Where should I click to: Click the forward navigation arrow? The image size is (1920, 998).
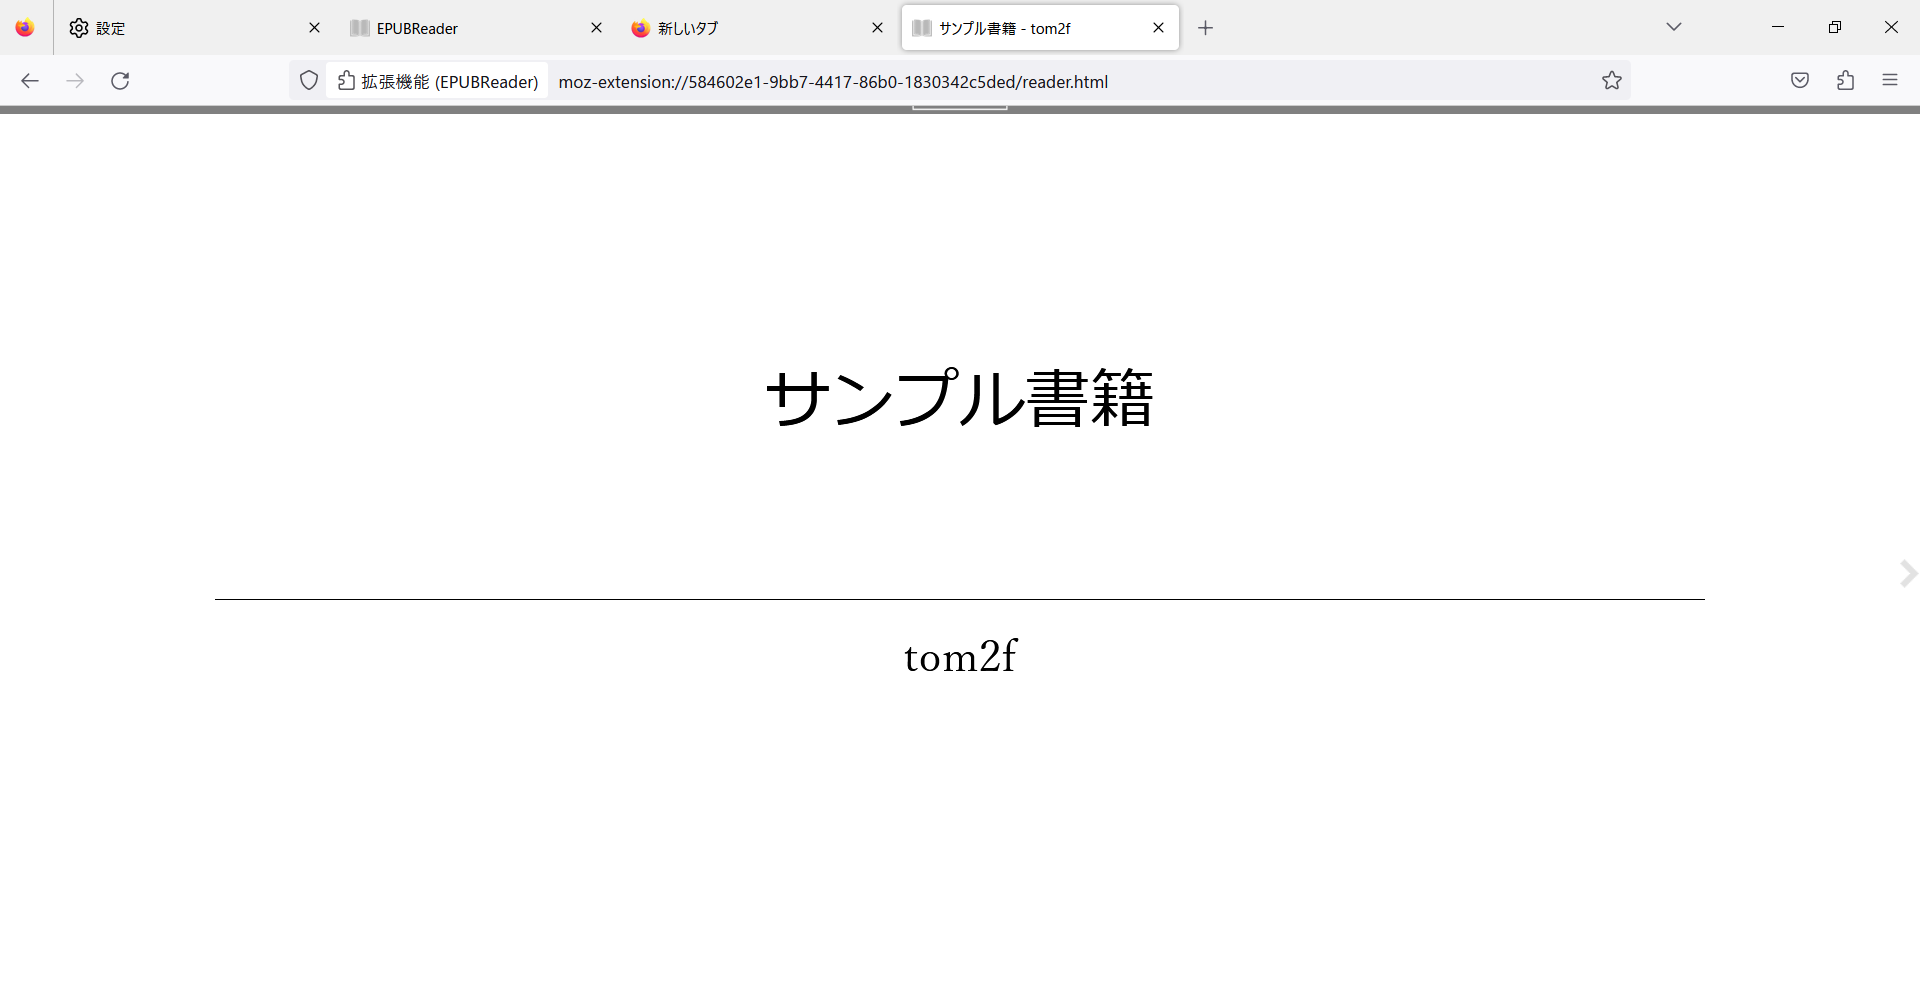75,81
